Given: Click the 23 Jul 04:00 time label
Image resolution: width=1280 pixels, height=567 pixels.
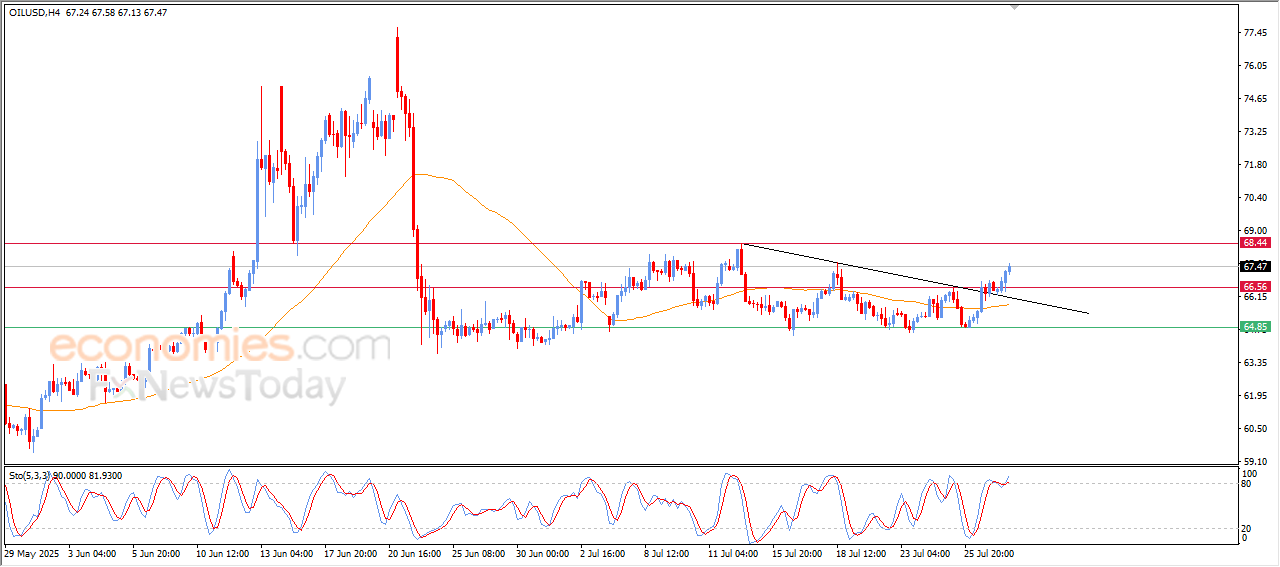Looking at the screenshot, I should (x=924, y=553).
